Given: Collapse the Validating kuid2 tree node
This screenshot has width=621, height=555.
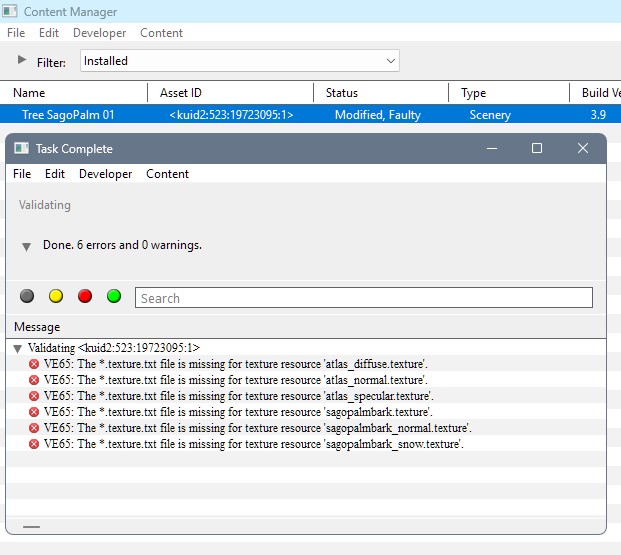Looking at the screenshot, I should (x=17, y=349).
